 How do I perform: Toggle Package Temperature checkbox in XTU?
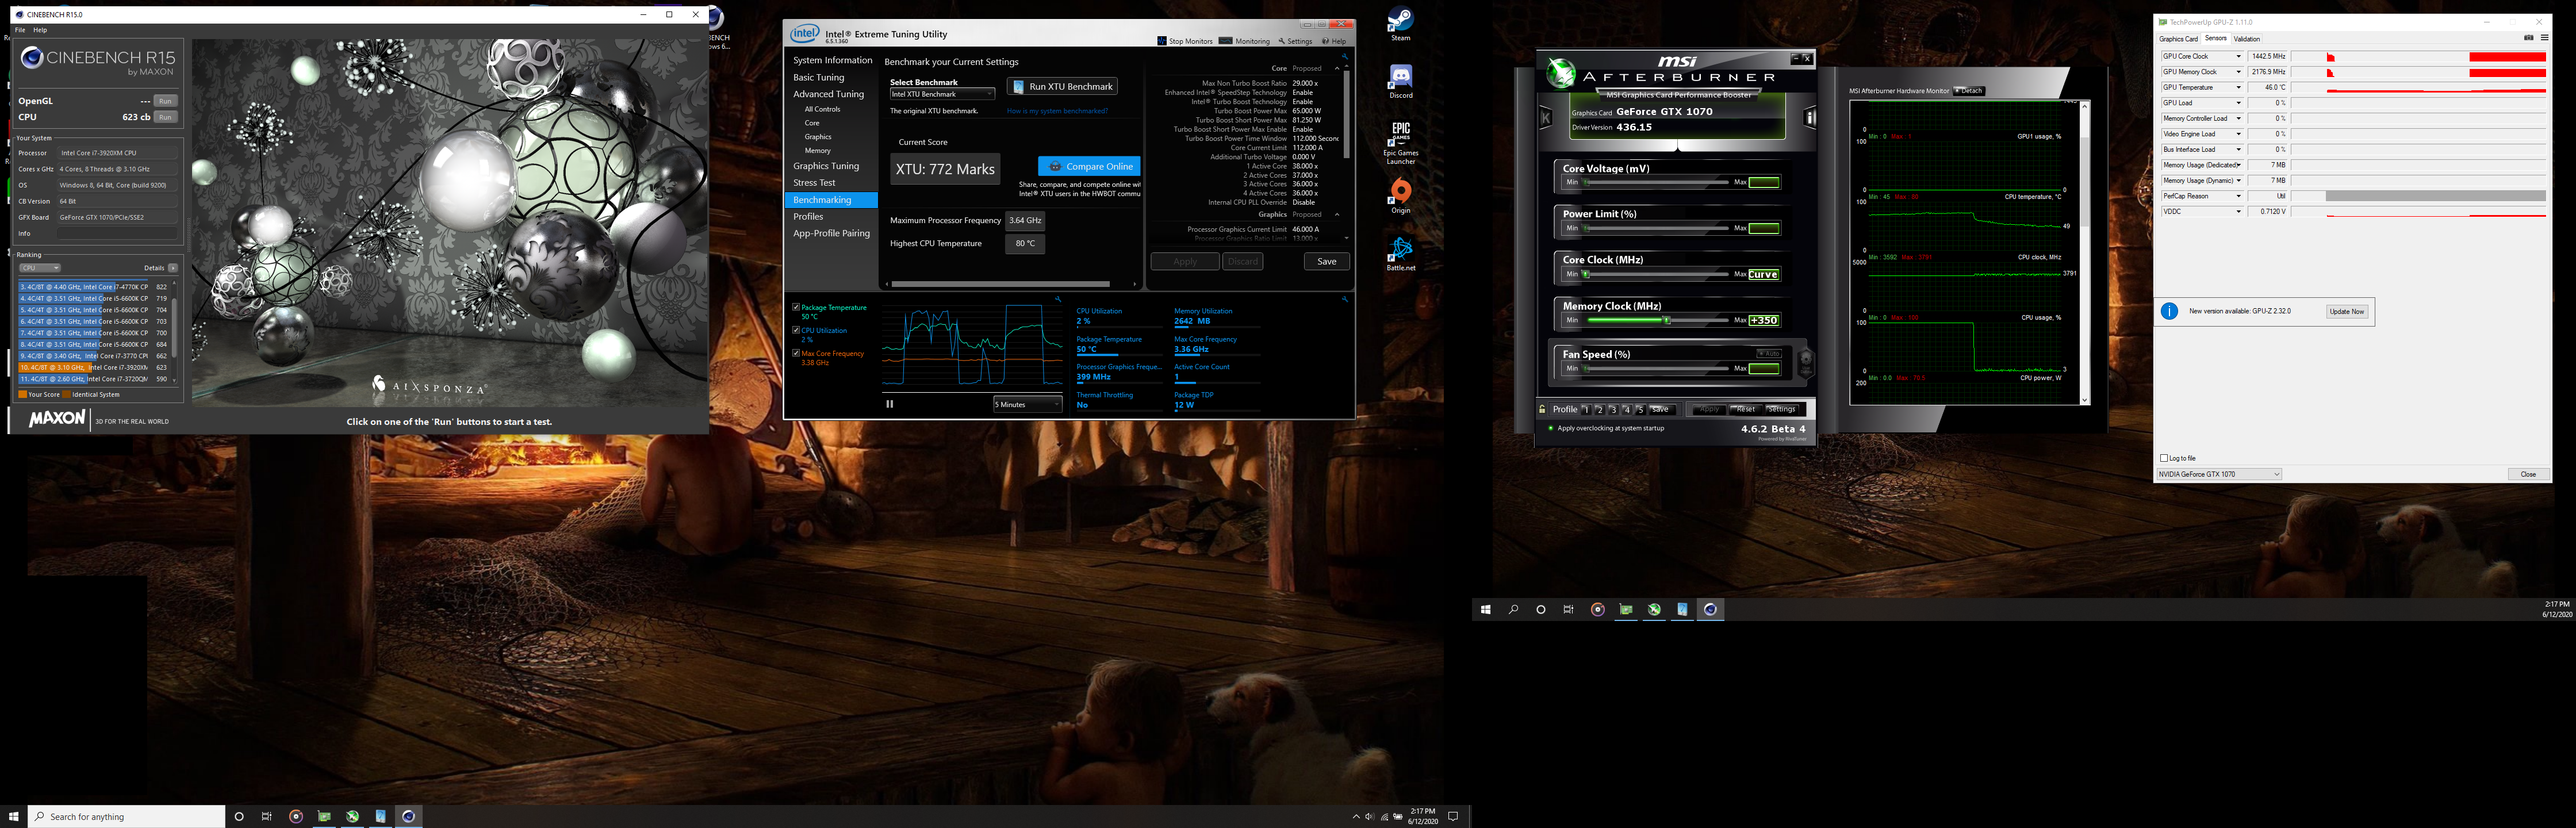pyautogui.click(x=796, y=307)
